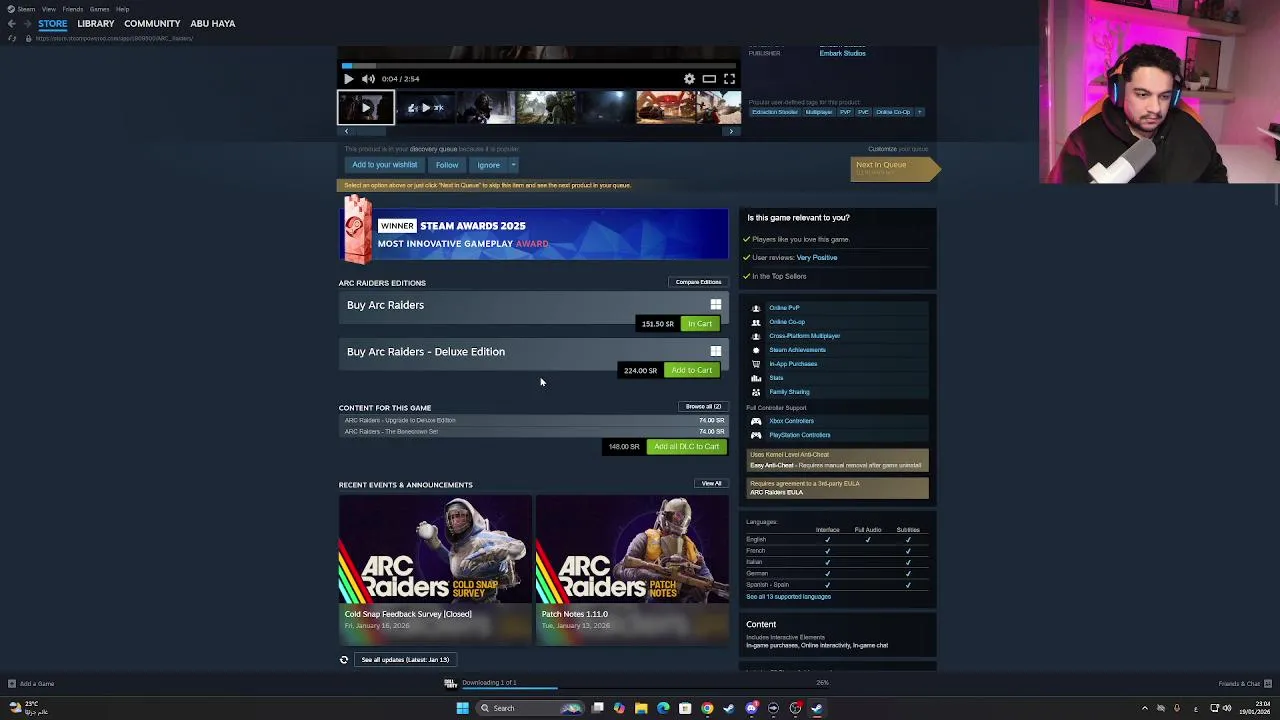Select the PvE tag
1280x720 pixels.
coord(863,112)
